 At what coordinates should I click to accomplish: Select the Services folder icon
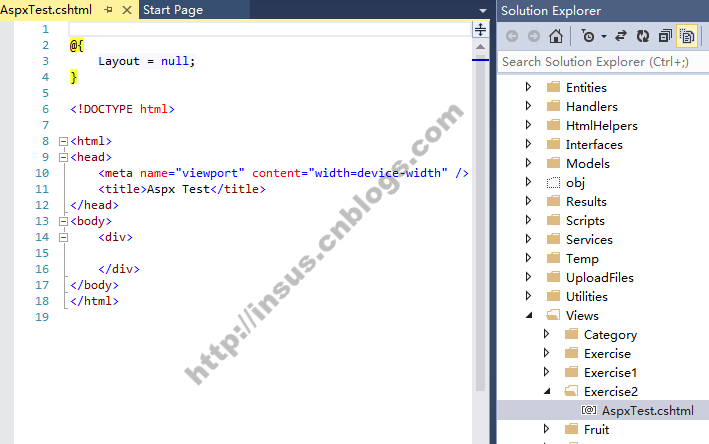pos(553,238)
